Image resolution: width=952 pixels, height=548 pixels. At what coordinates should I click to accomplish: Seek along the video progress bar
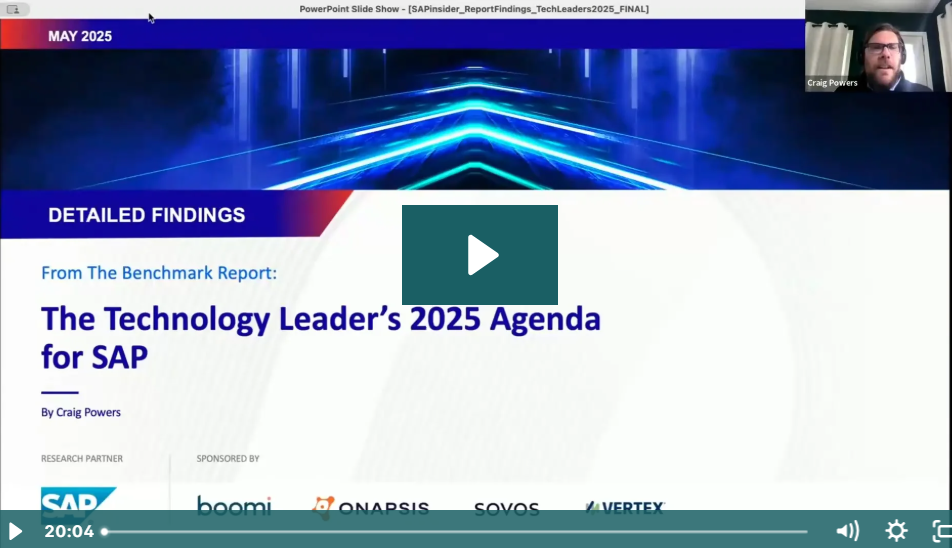click(455, 532)
